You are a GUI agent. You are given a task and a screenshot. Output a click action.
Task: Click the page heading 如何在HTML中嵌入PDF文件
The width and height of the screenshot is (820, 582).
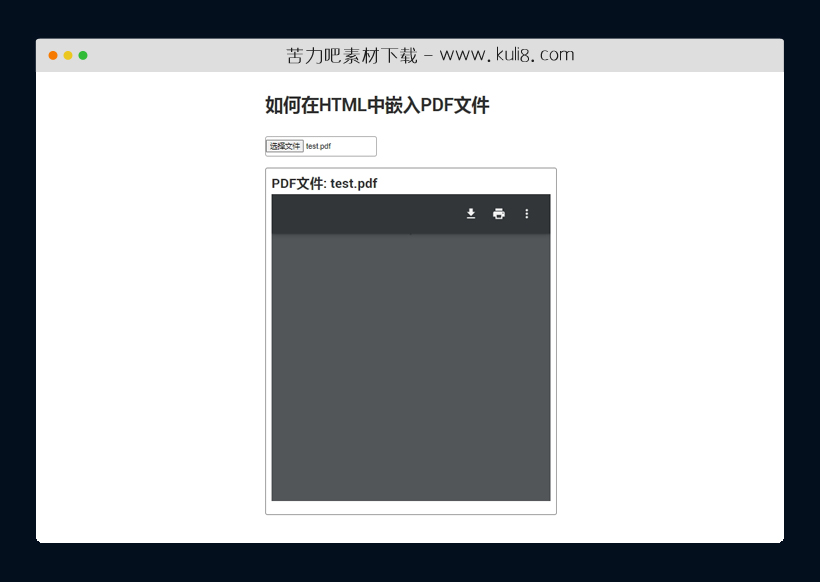[x=376, y=105]
